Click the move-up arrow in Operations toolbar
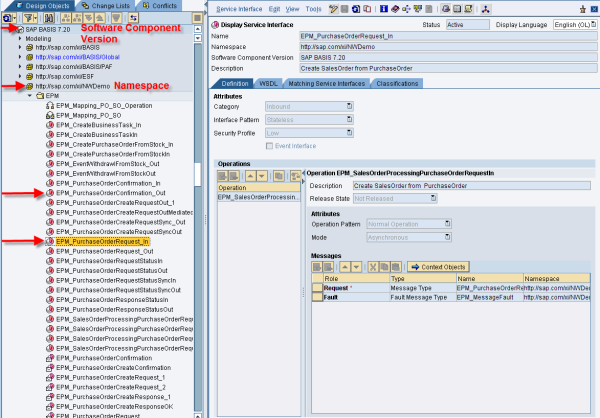This screenshot has width=600, height=418. pyautogui.click(x=250, y=176)
